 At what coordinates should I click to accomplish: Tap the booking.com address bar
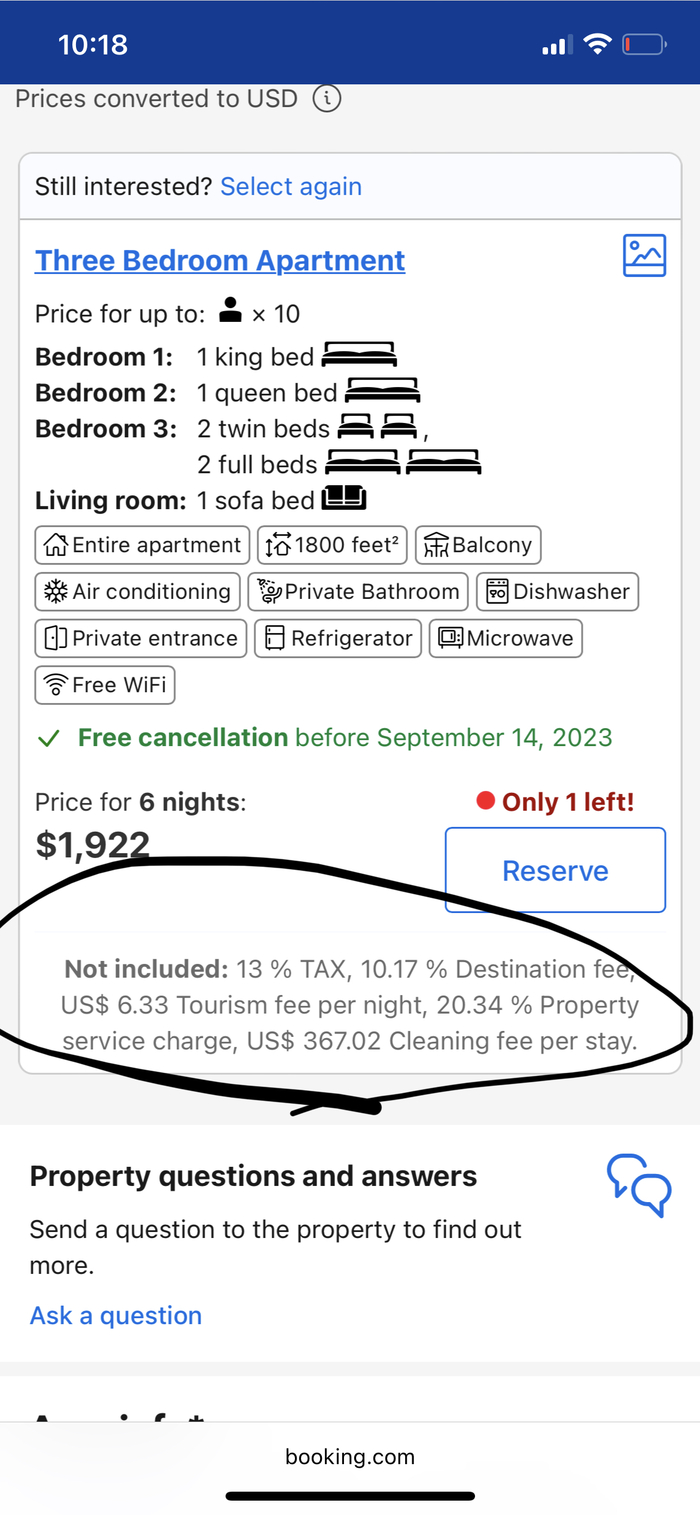click(x=350, y=1457)
